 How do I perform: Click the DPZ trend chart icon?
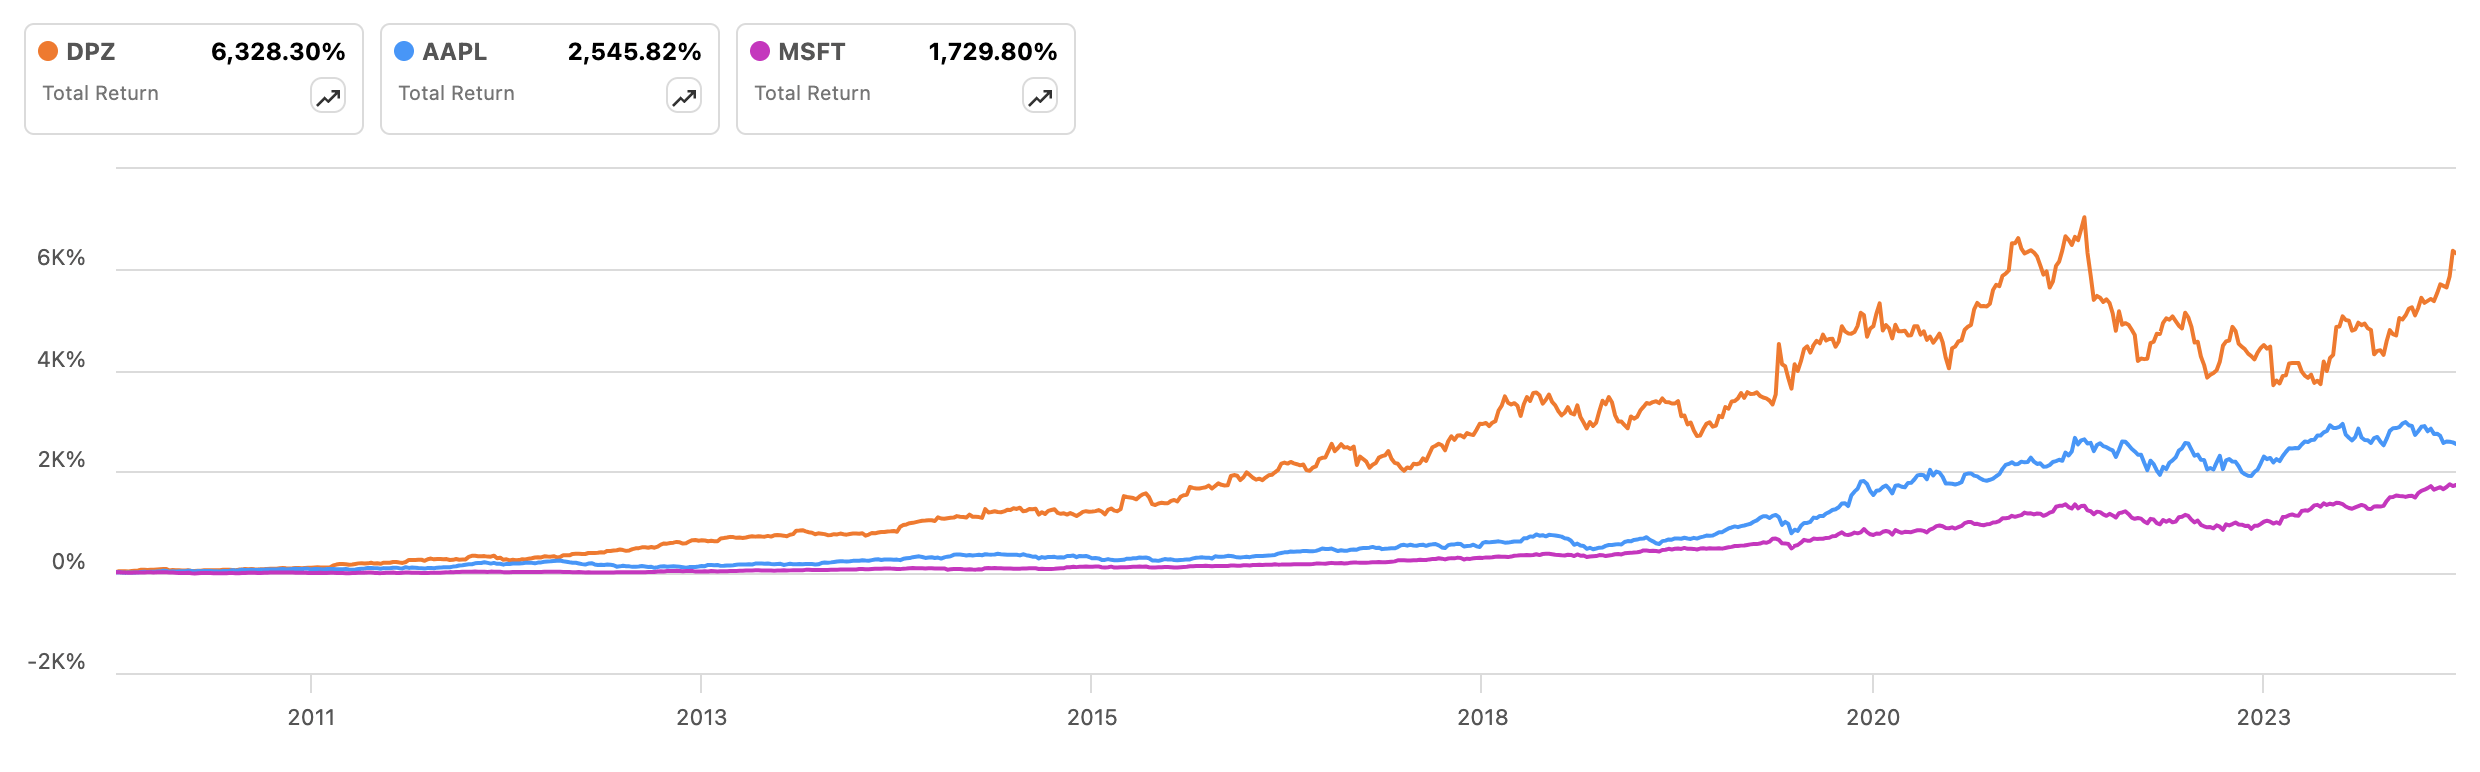tap(328, 96)
